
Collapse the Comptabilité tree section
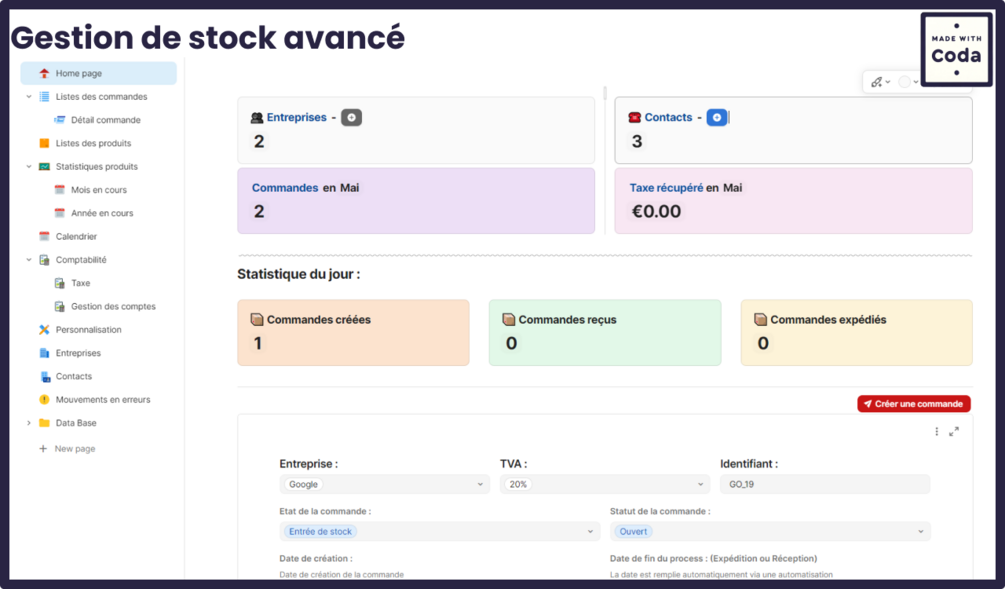(29, 260)
